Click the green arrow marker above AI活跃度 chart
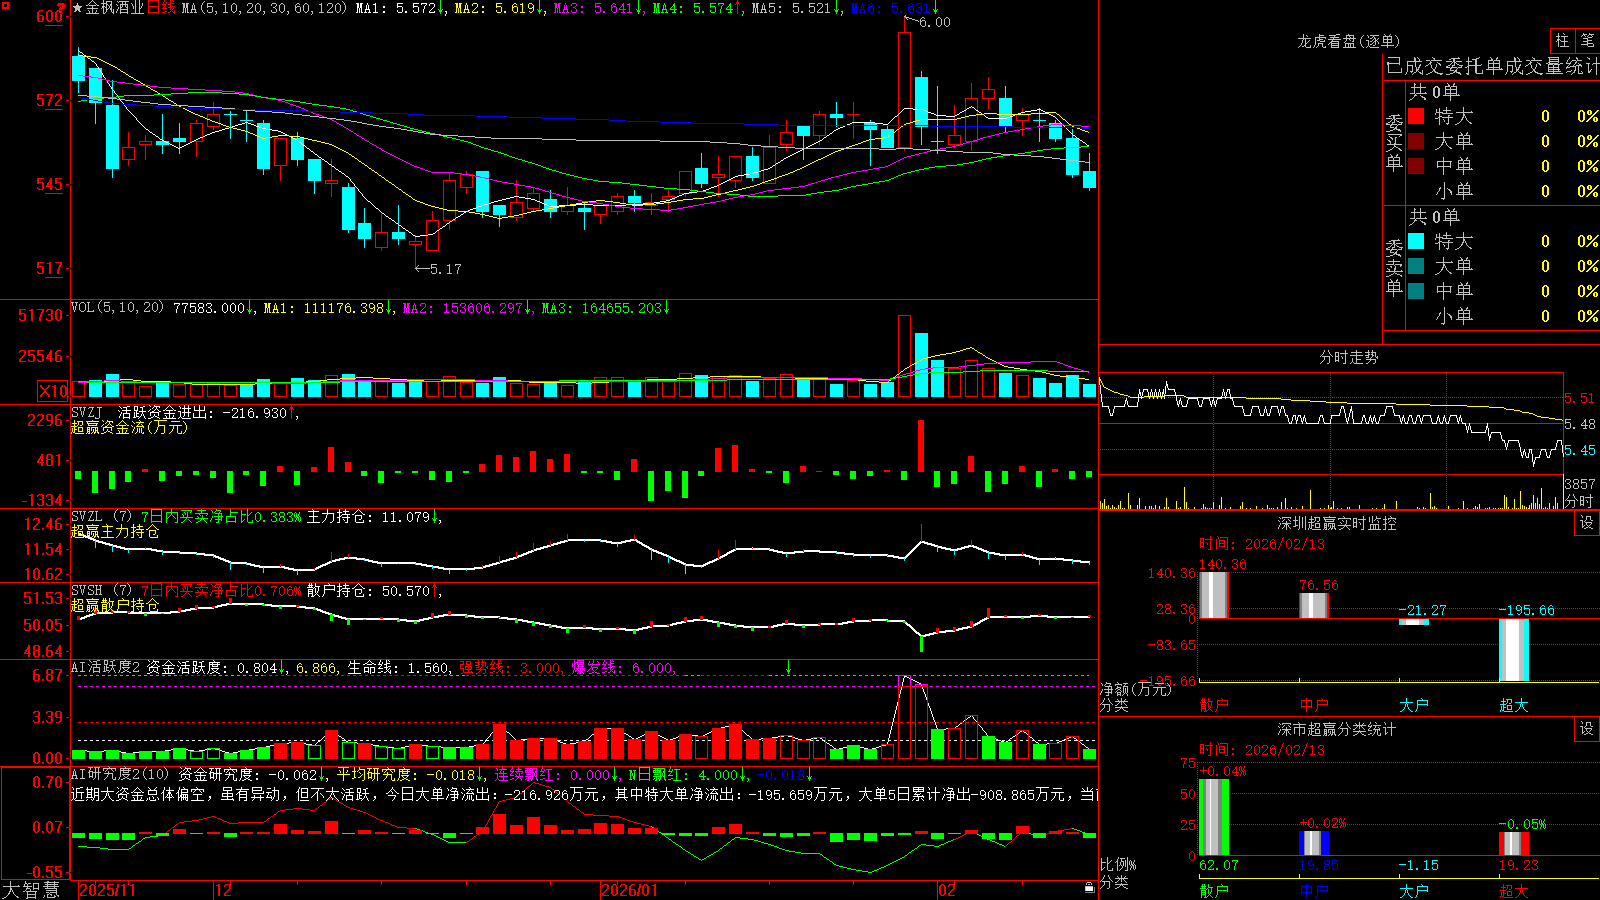Image resolution: width=1600 pixels, height=900 pixels. tap(789, 667)
